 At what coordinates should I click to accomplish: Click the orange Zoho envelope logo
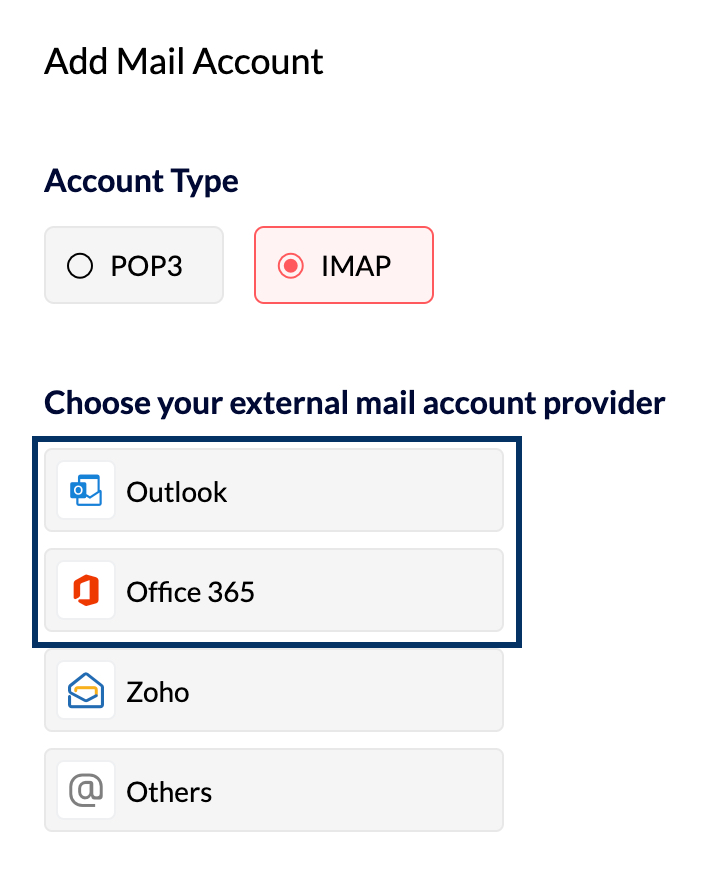pos(85,690)
